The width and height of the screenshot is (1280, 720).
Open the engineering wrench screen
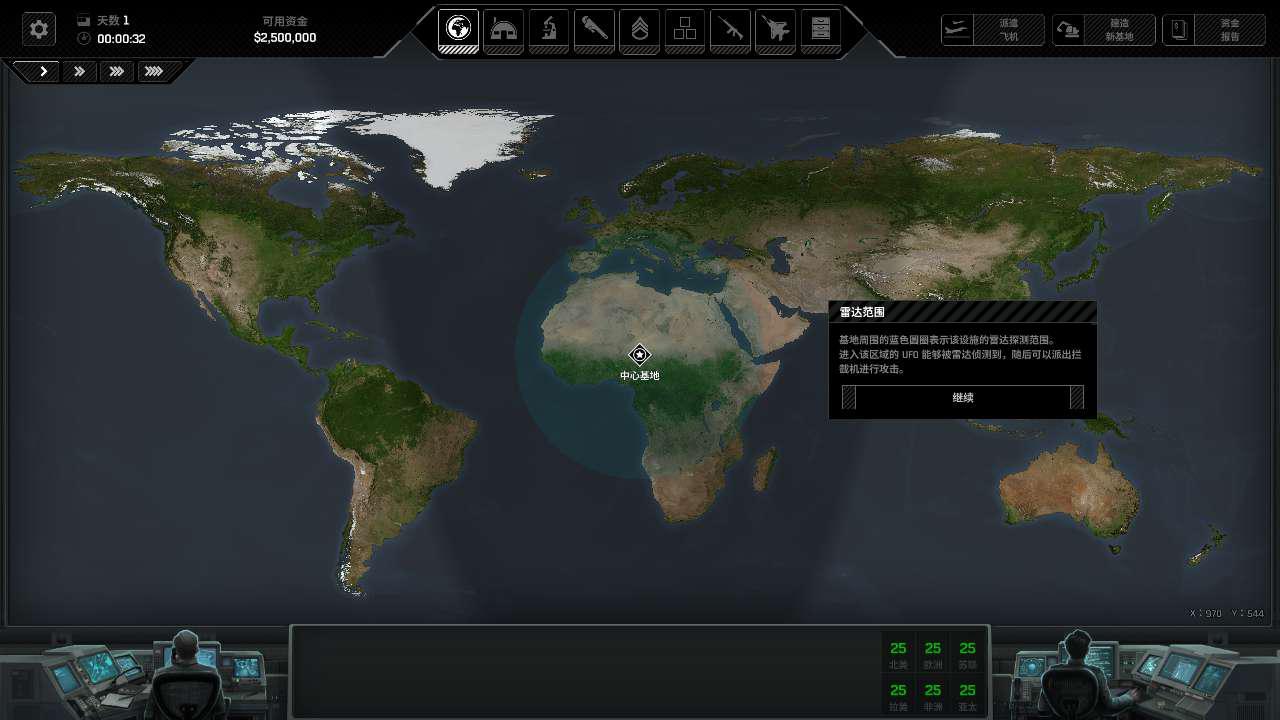click(x=594, y=29)
